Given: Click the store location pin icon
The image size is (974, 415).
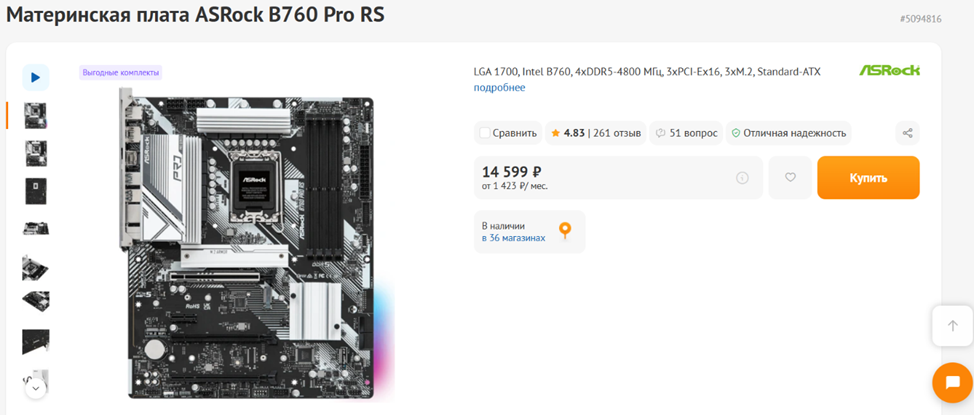Looking at the screenshot, I should pyautogui.click(x=565, y=231).
